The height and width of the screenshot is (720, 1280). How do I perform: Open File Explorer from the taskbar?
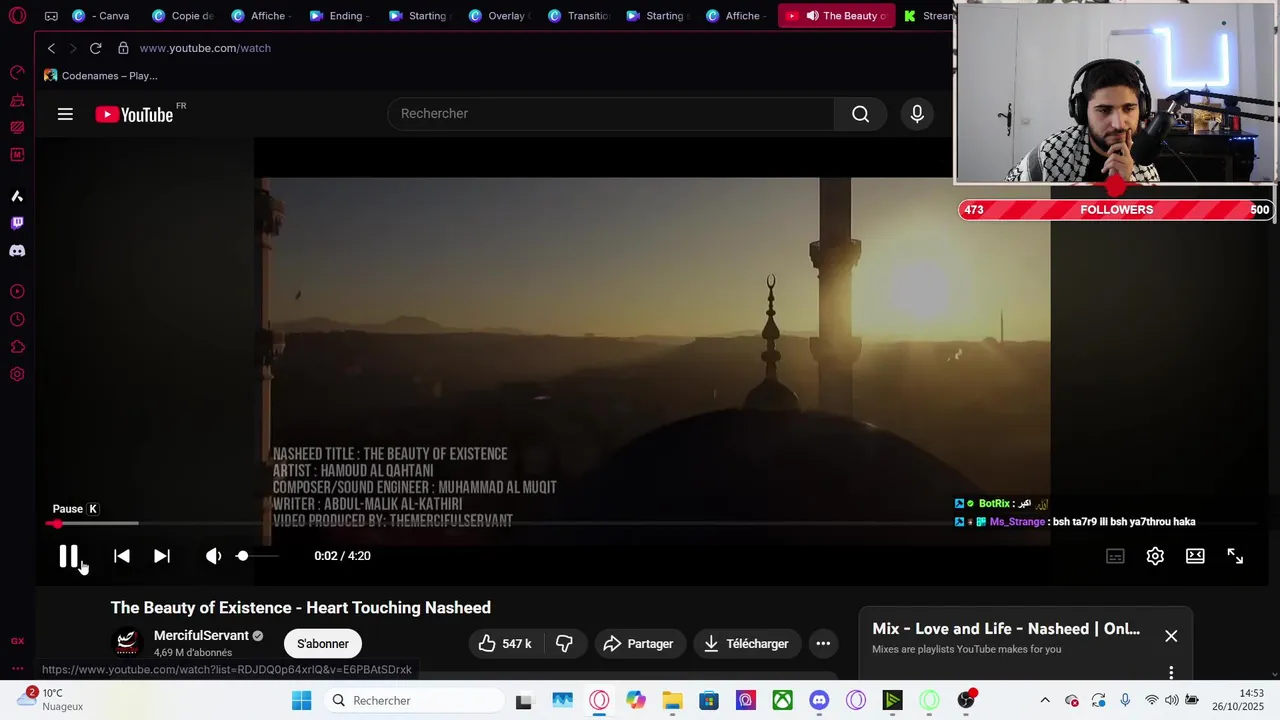[672, 701]
